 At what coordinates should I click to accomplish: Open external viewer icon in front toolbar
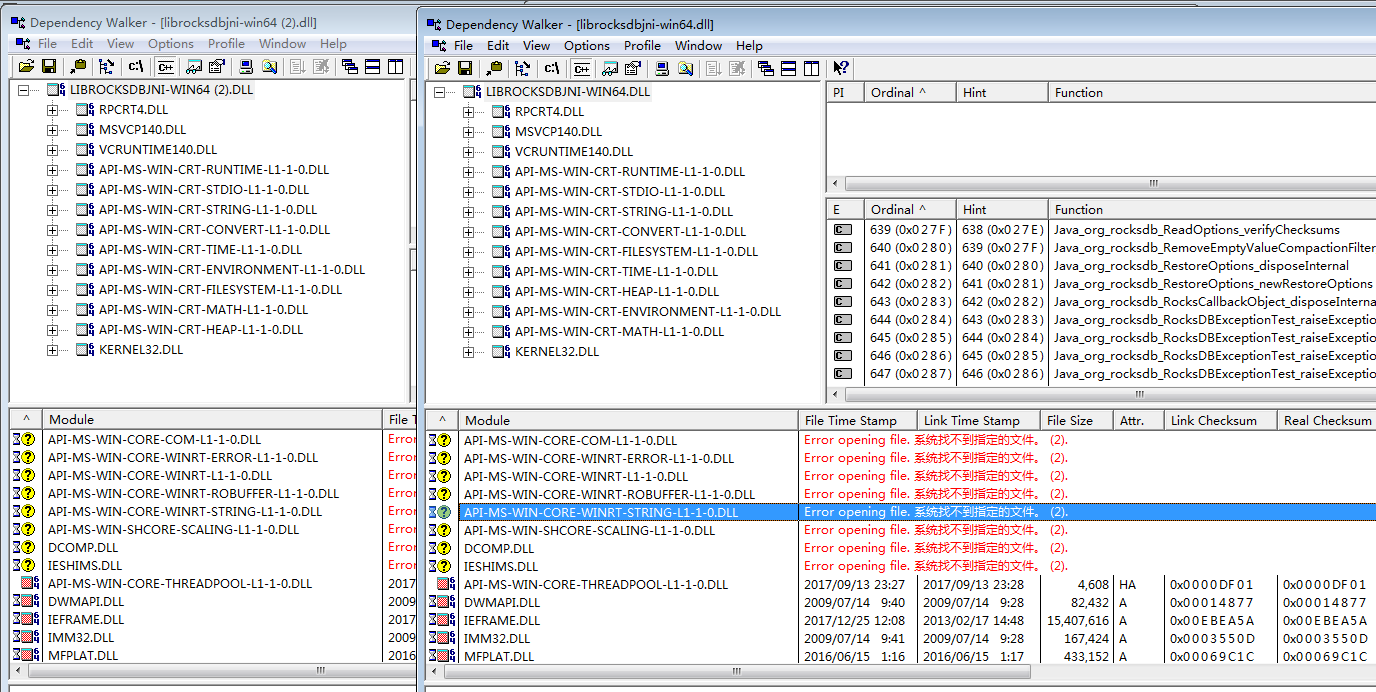click(610, 68)
